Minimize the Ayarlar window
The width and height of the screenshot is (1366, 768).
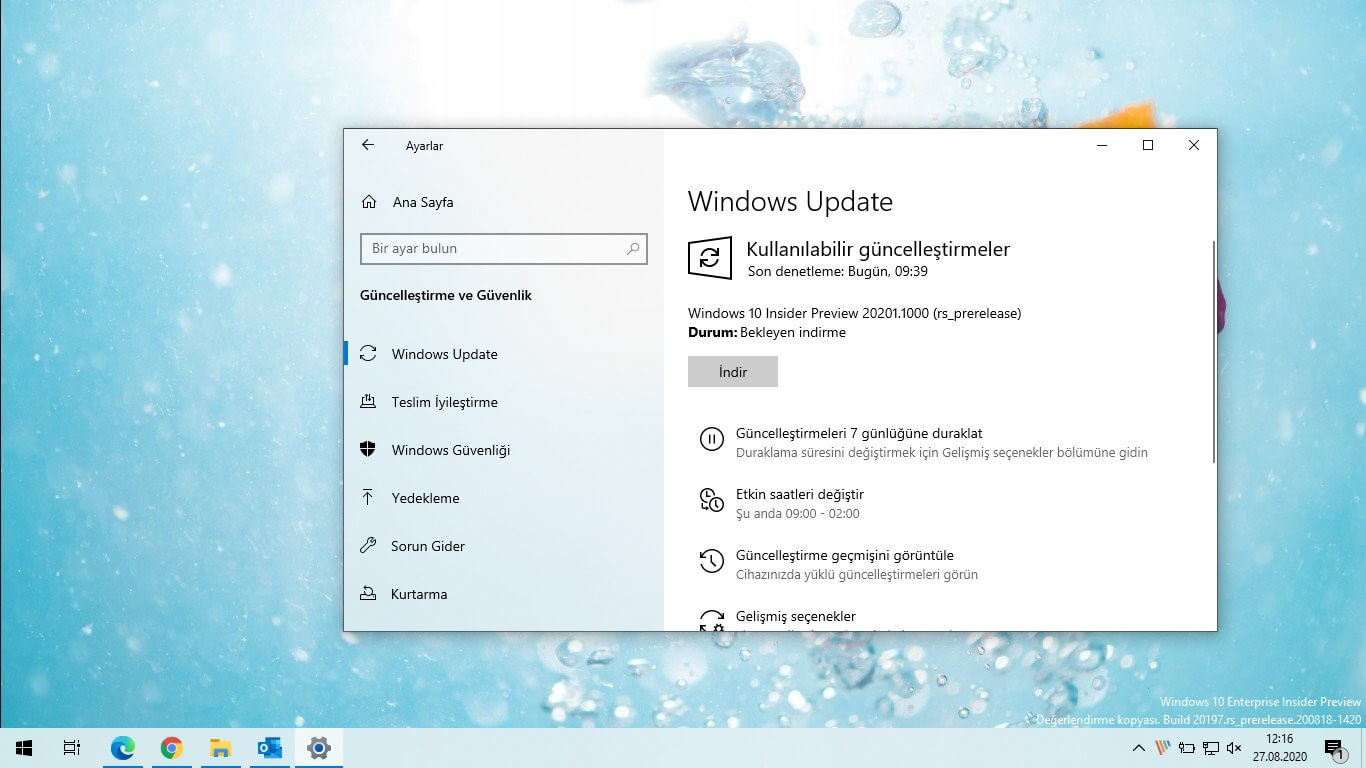pos(1102,145)
